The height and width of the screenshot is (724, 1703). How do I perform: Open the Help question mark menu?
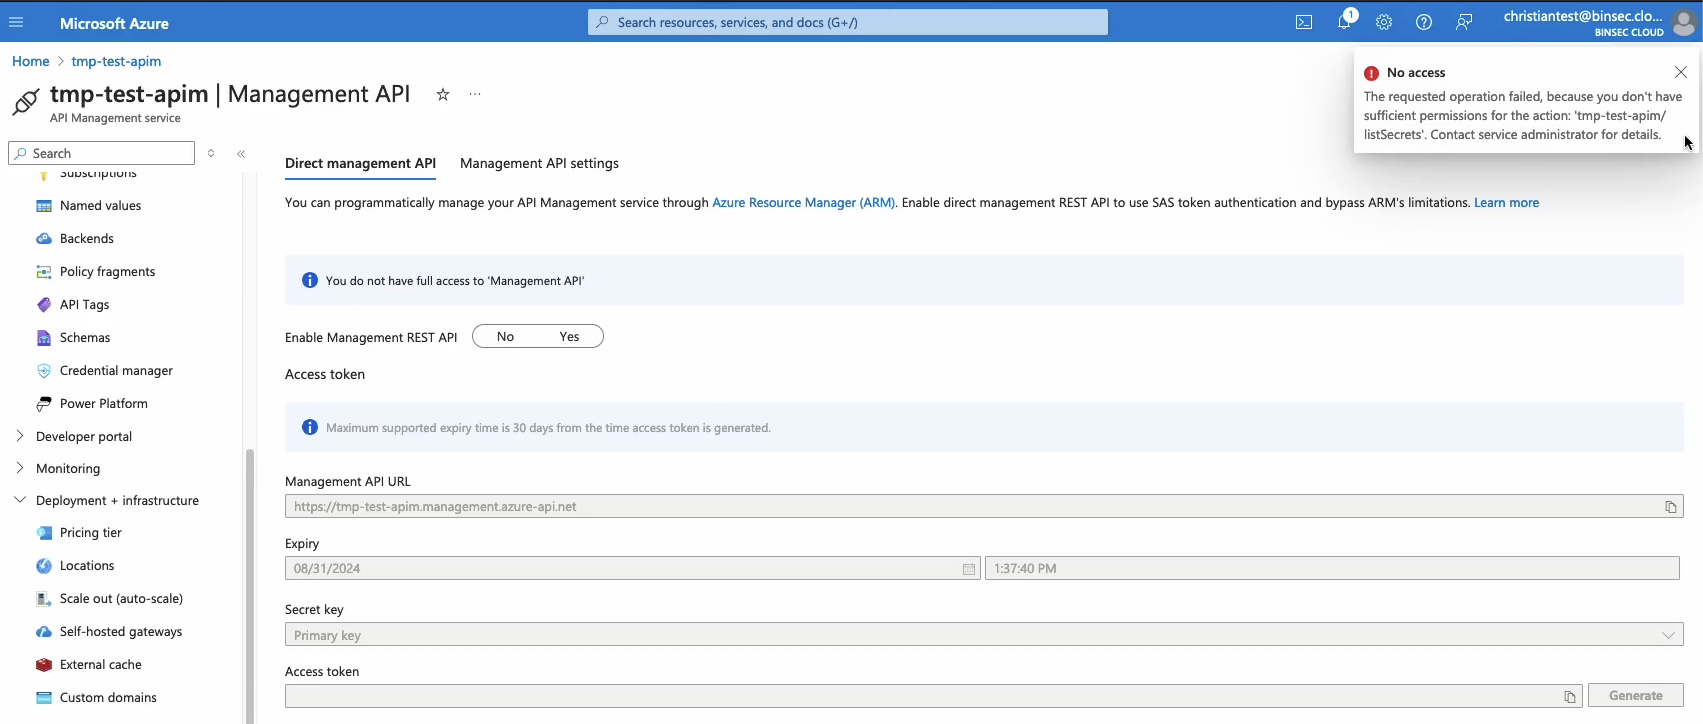click(x=1424, y=22)
